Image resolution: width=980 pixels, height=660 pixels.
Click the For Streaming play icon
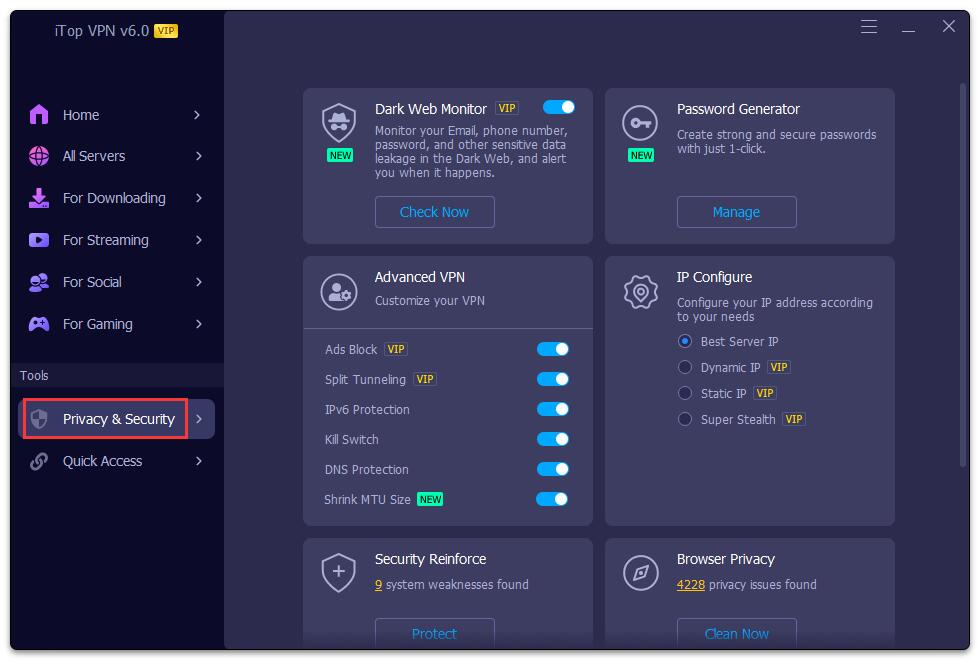pos(39,240)
